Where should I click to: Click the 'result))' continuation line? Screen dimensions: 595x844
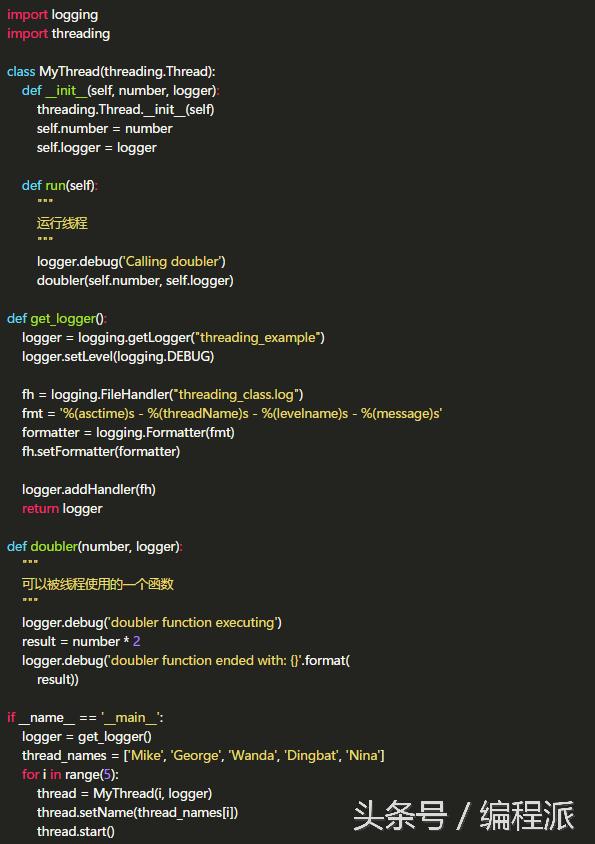[x=58, y=679]
